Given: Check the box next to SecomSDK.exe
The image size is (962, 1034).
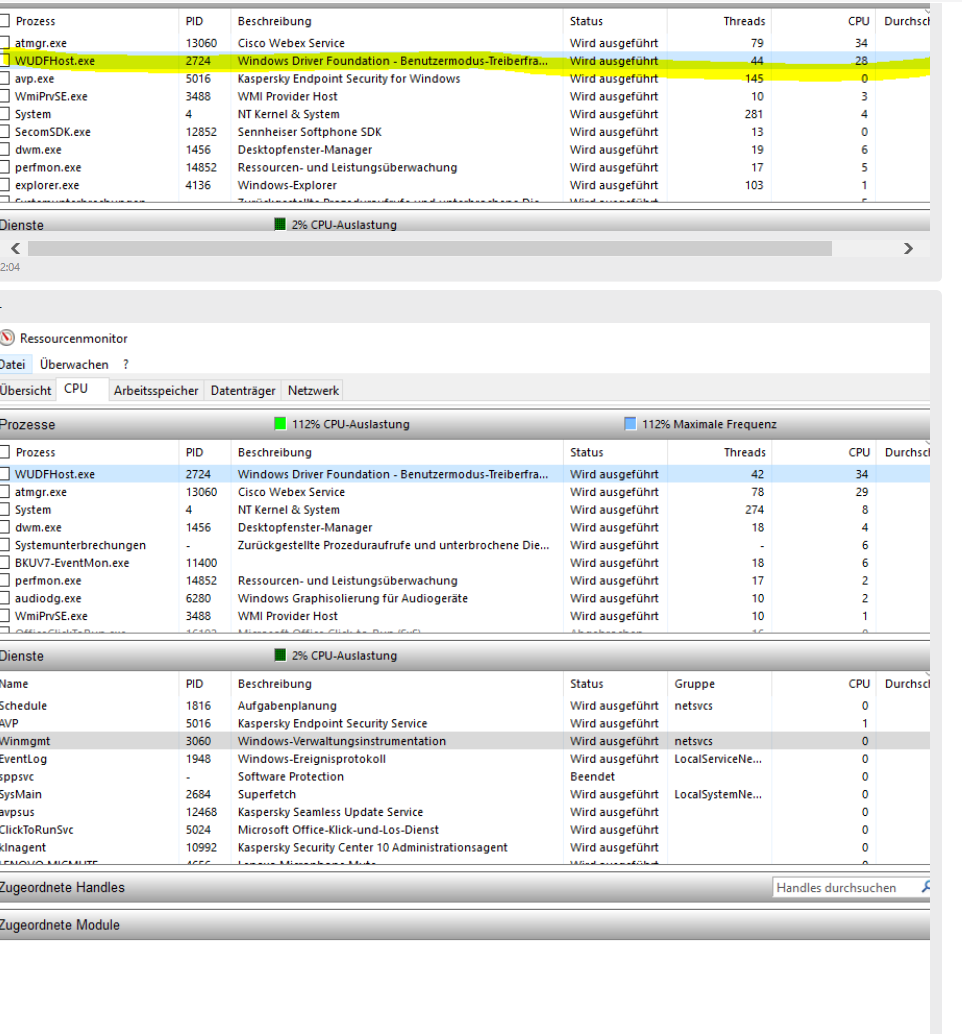Looking at the screenshot, I should (x=5, y=132).
